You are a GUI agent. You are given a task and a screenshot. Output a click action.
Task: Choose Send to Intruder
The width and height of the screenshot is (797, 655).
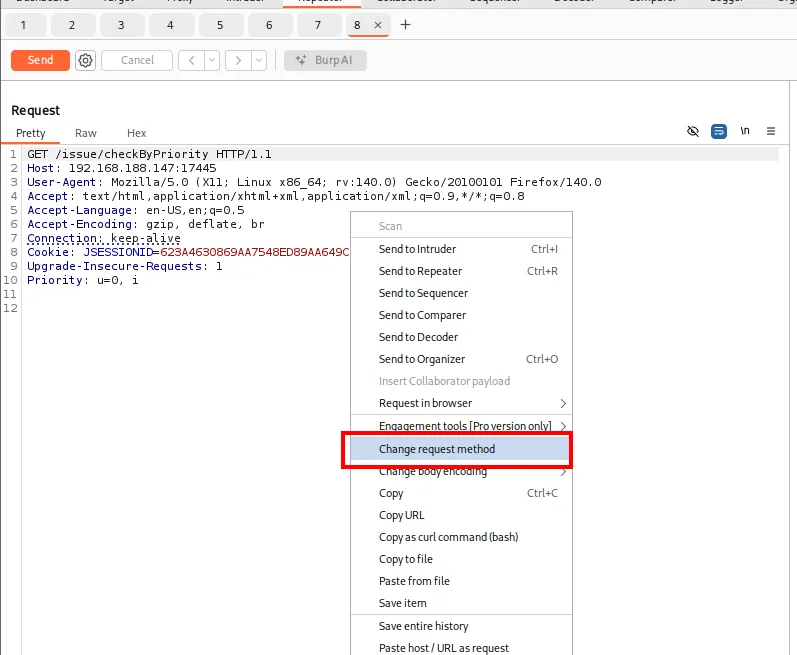click(x=462, y=249)
